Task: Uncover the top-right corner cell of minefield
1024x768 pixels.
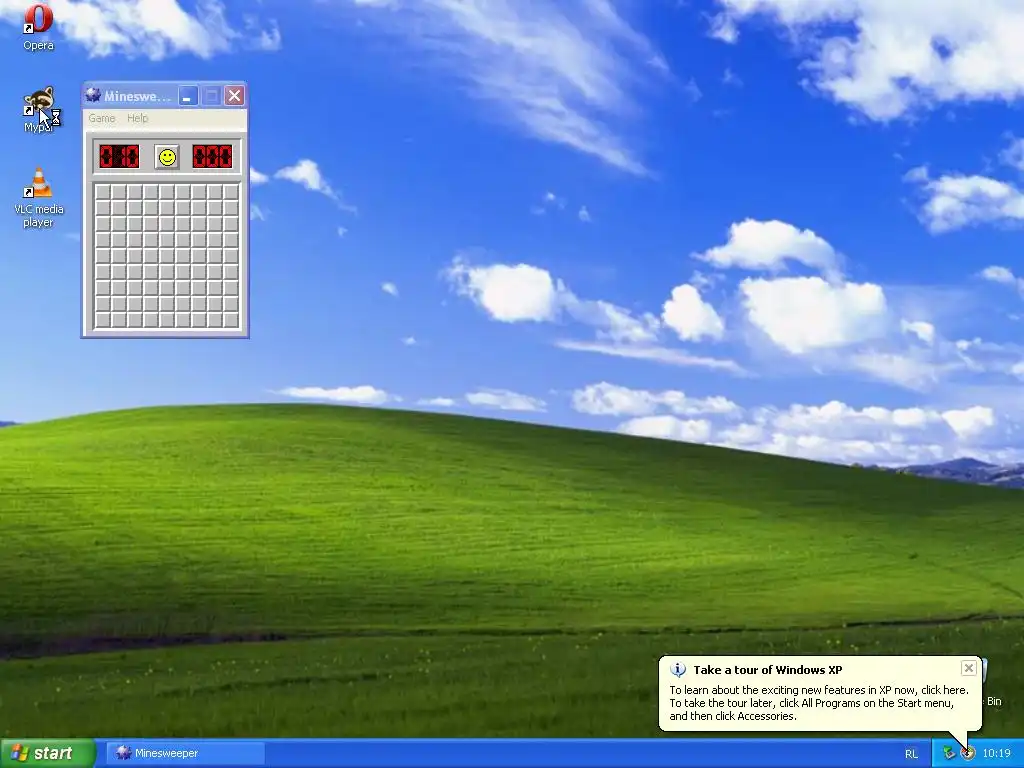Action: [231, 192]
